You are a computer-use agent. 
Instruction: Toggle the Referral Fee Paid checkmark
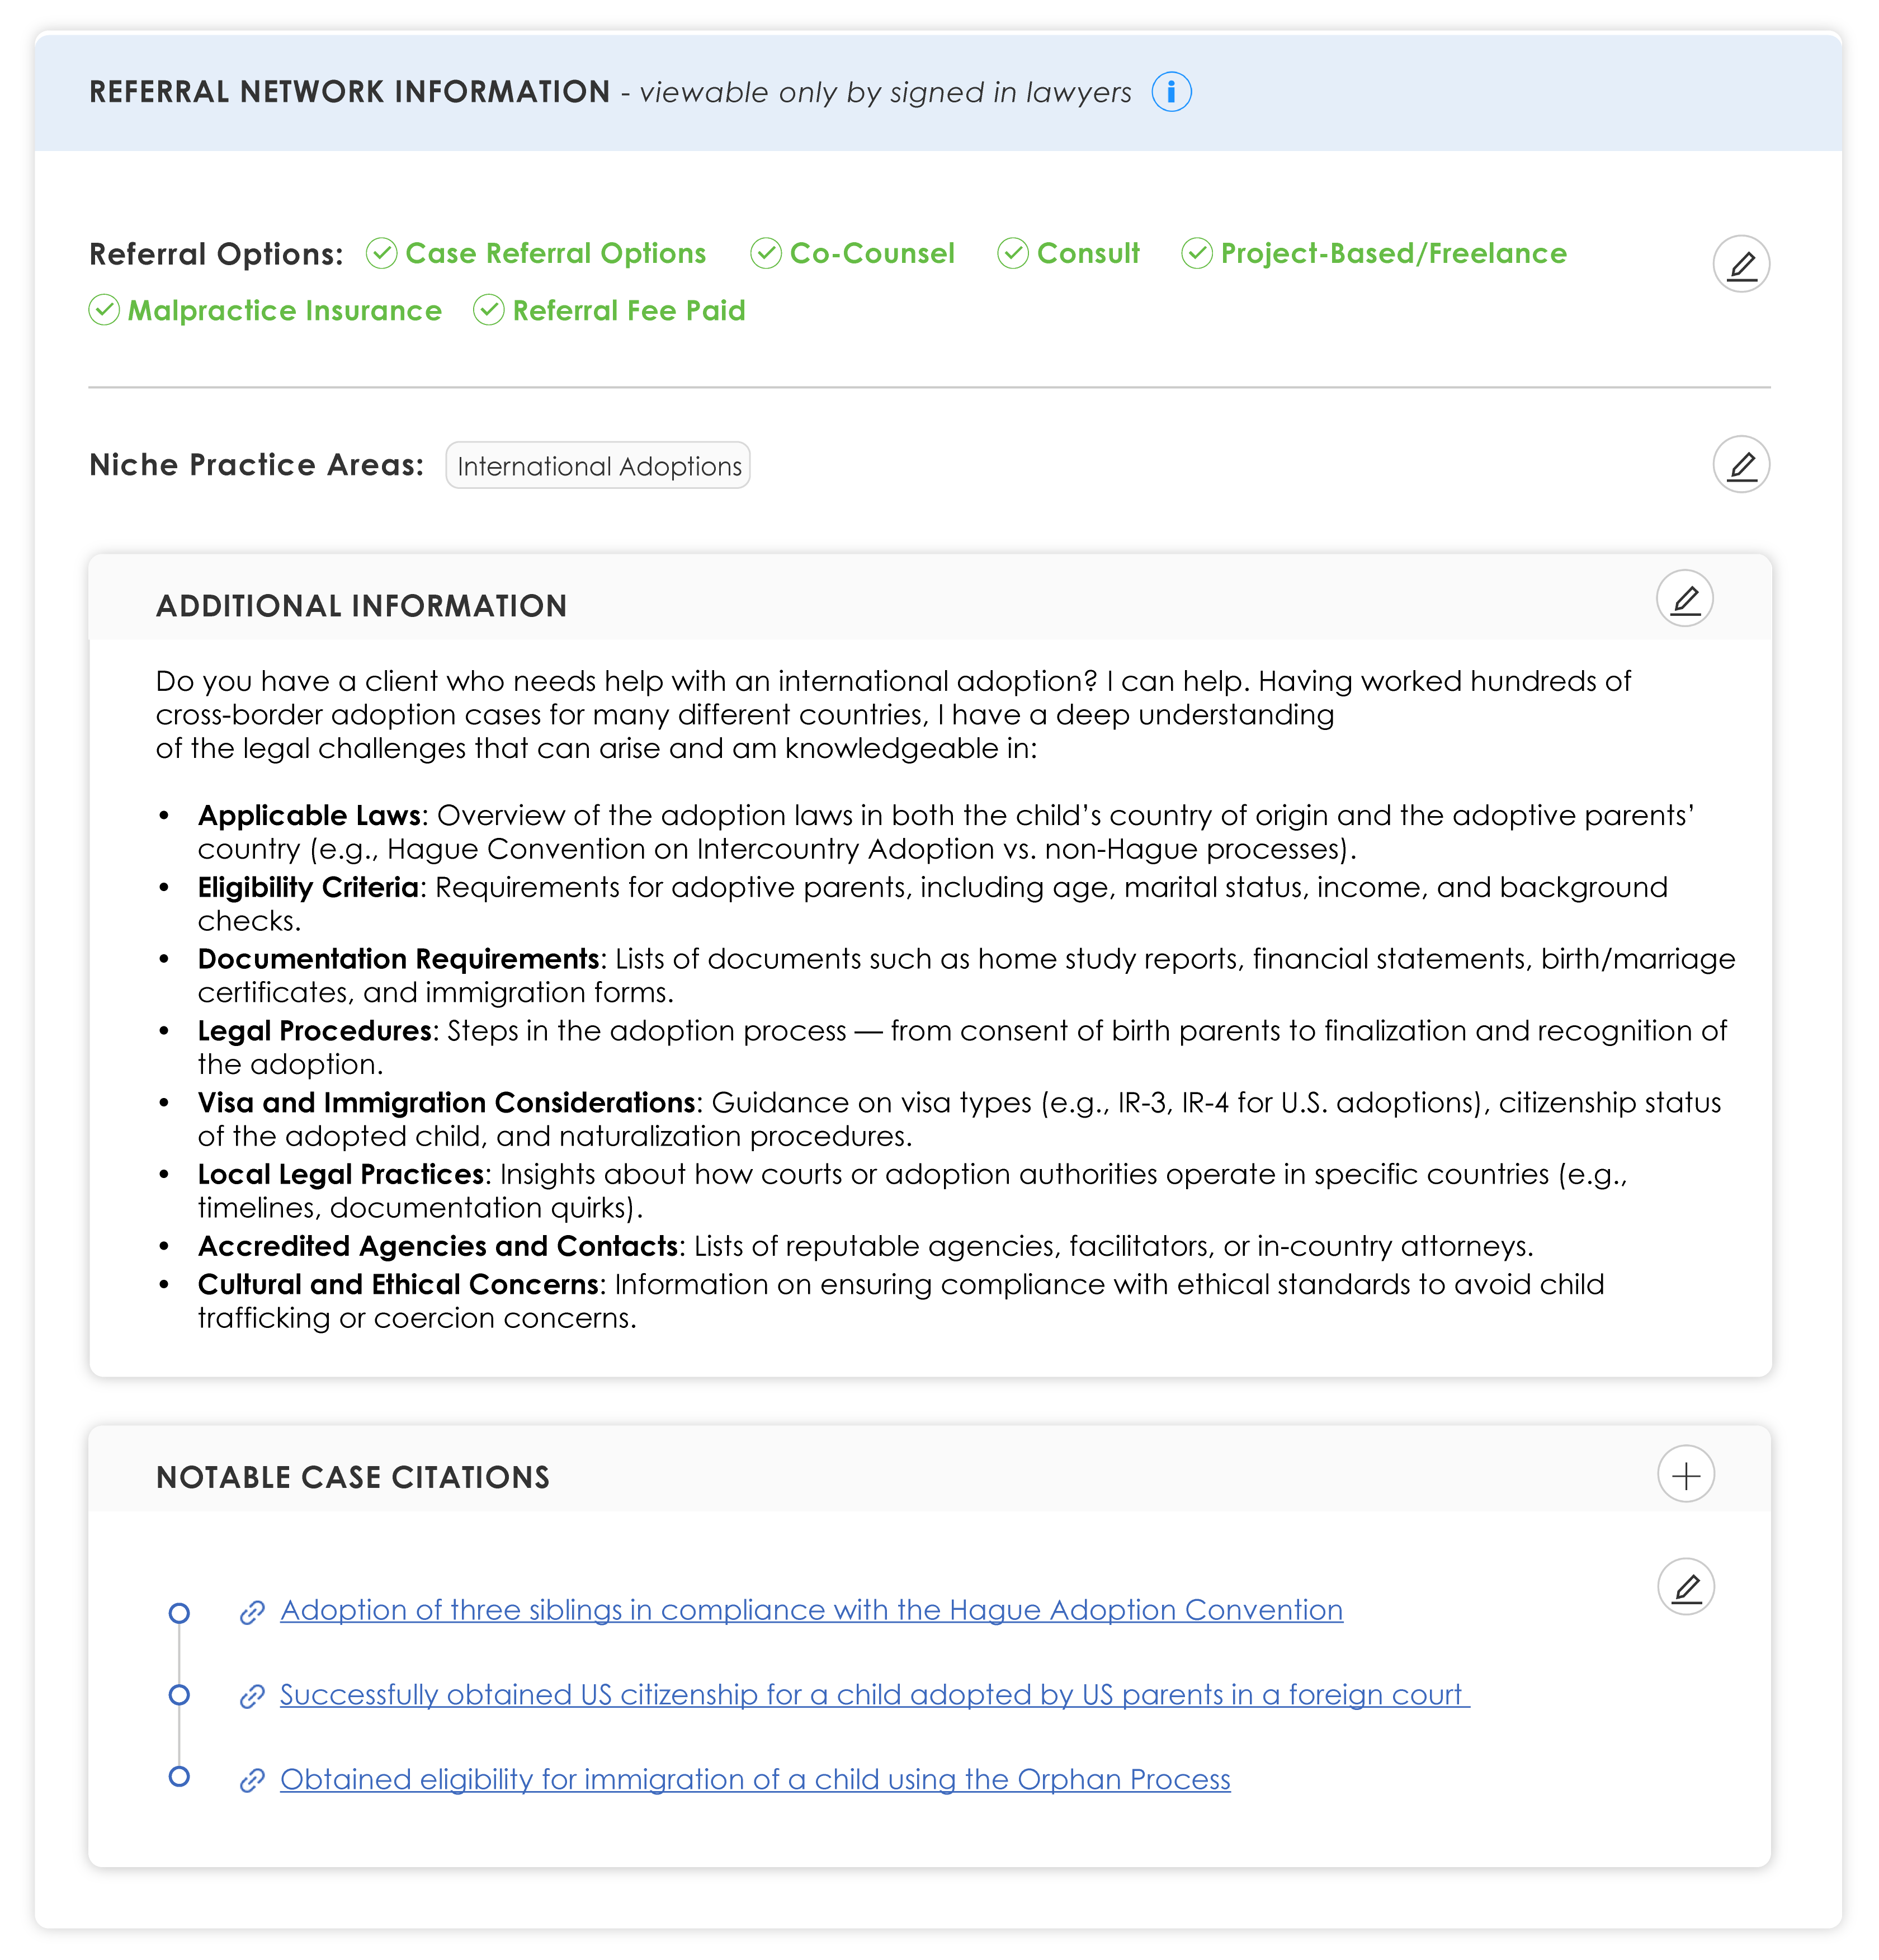[488, 310]
